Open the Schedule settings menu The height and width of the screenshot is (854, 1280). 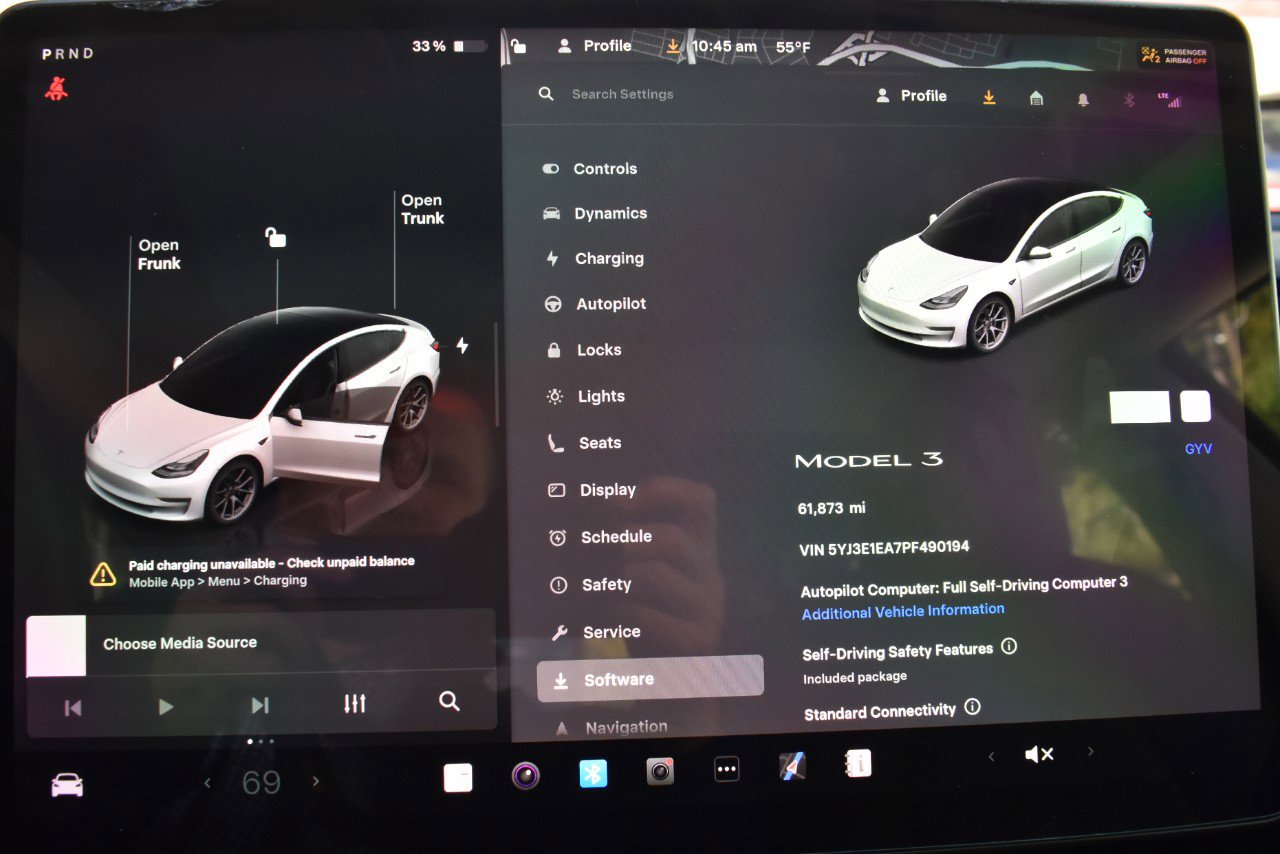[x=601, y=537]
